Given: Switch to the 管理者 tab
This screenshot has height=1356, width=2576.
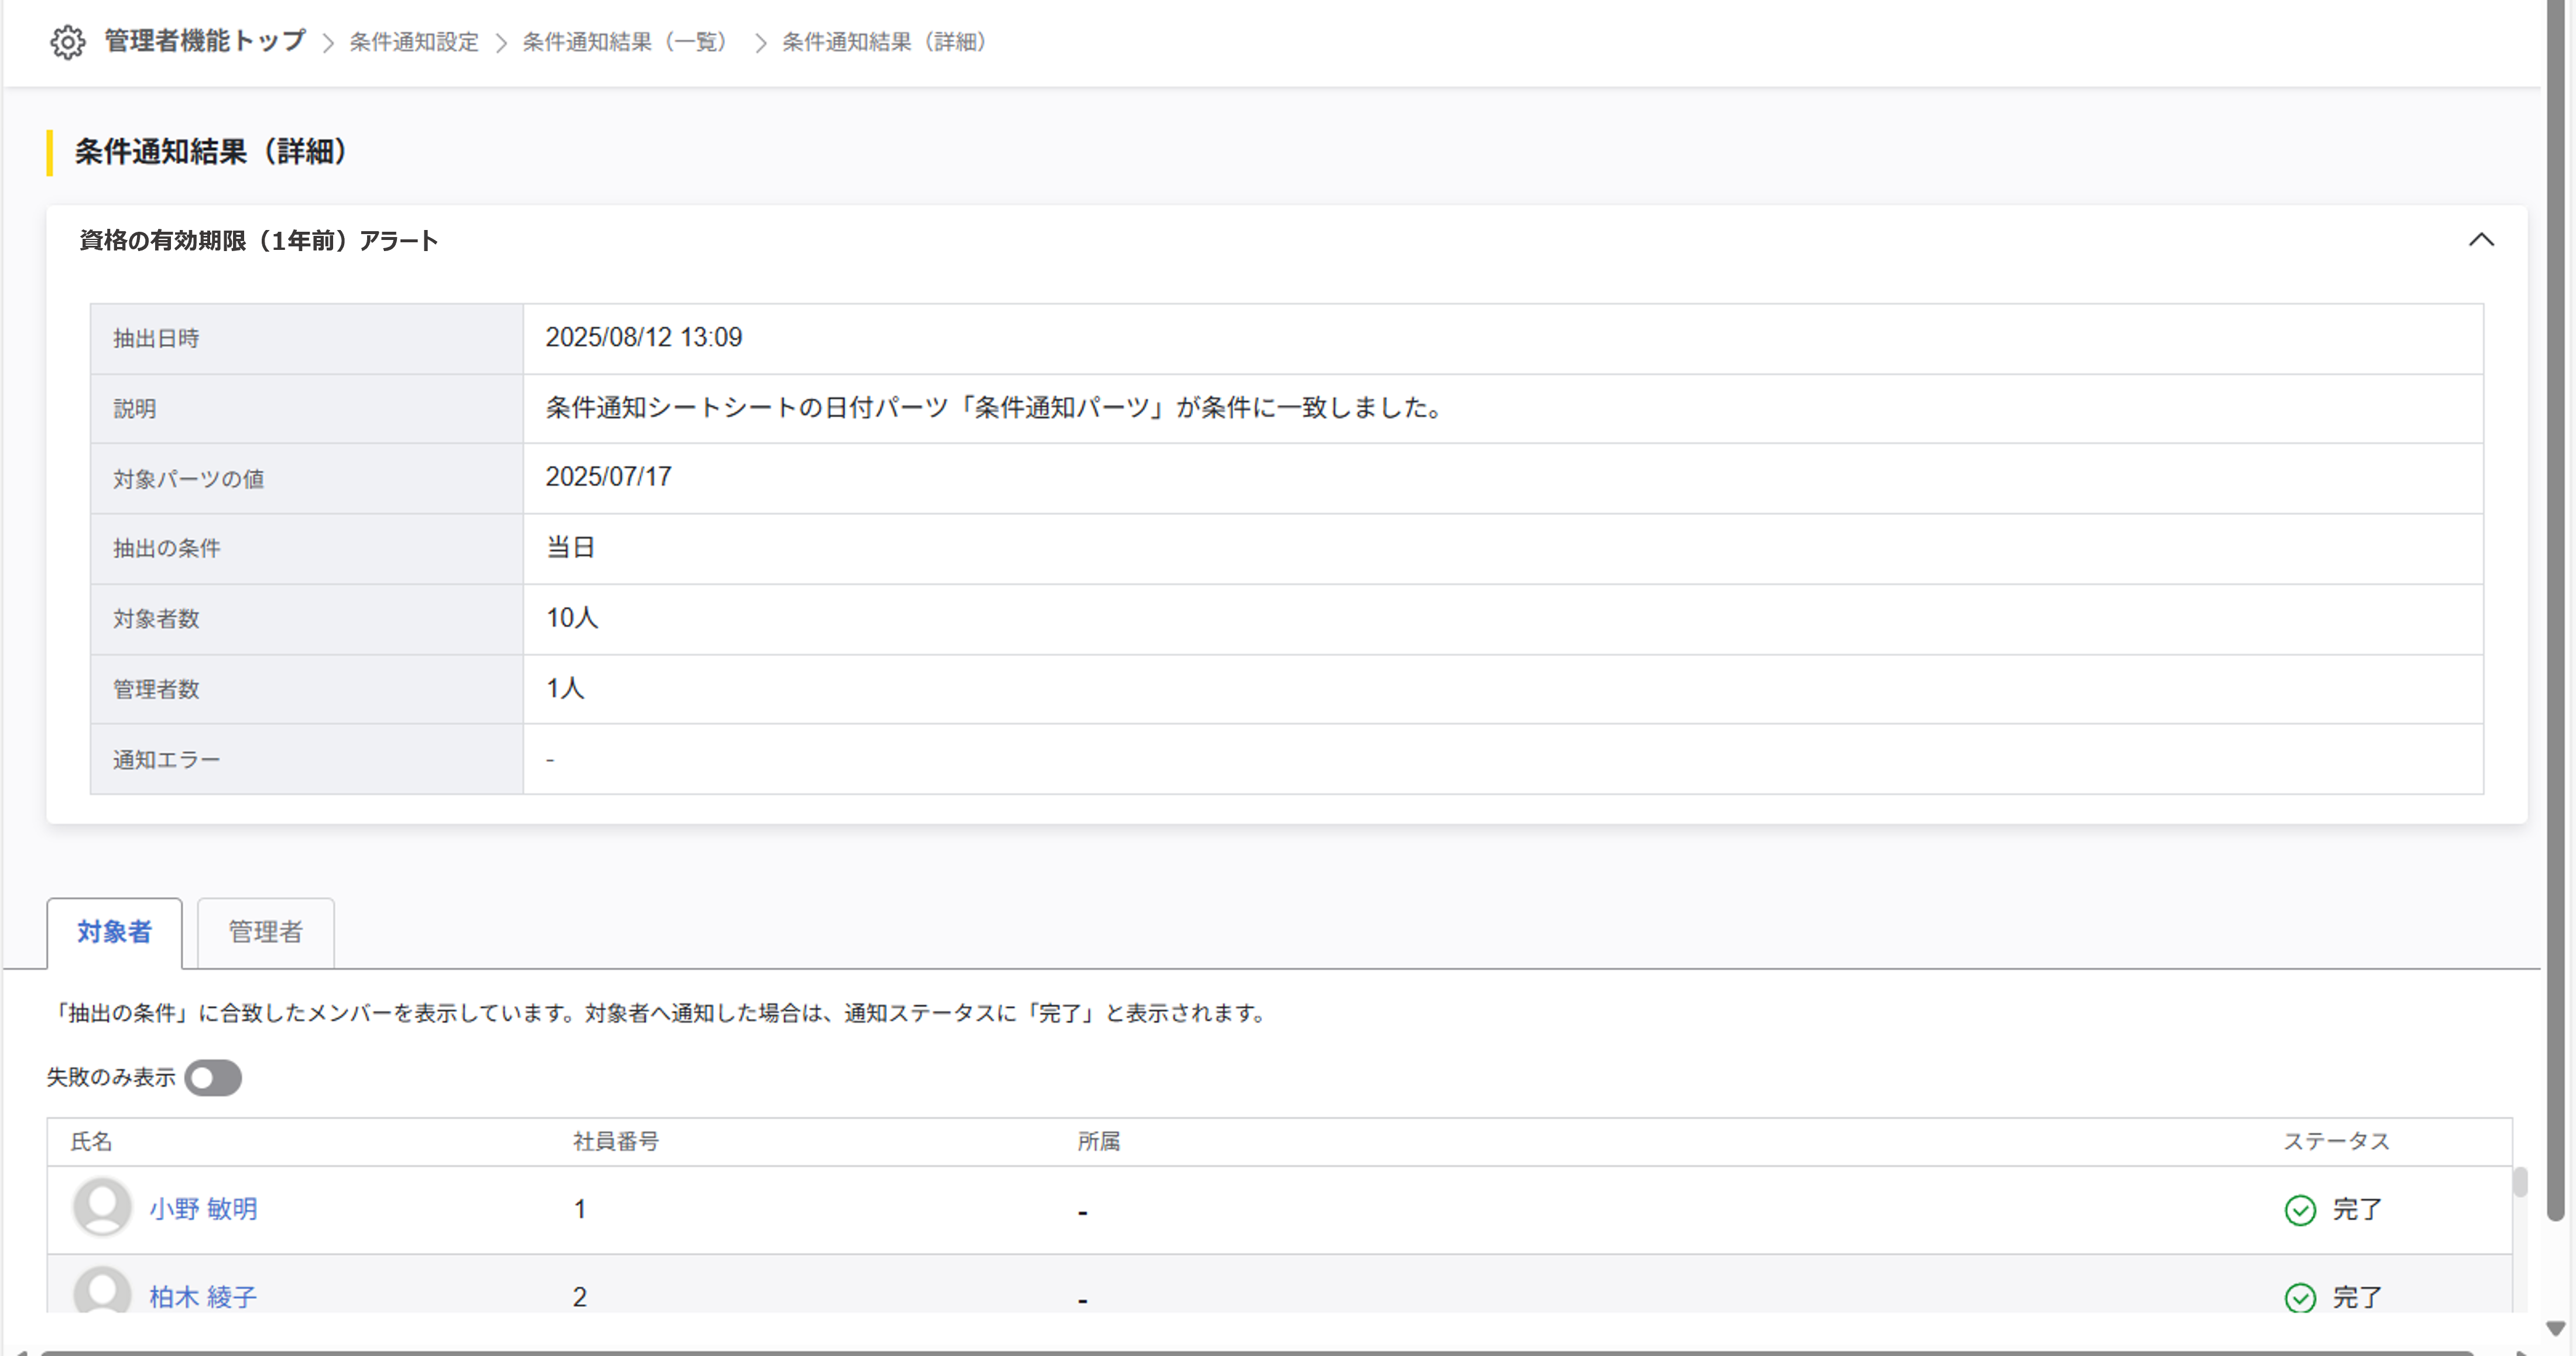Looking at the screenshot, I should [265, 932].
